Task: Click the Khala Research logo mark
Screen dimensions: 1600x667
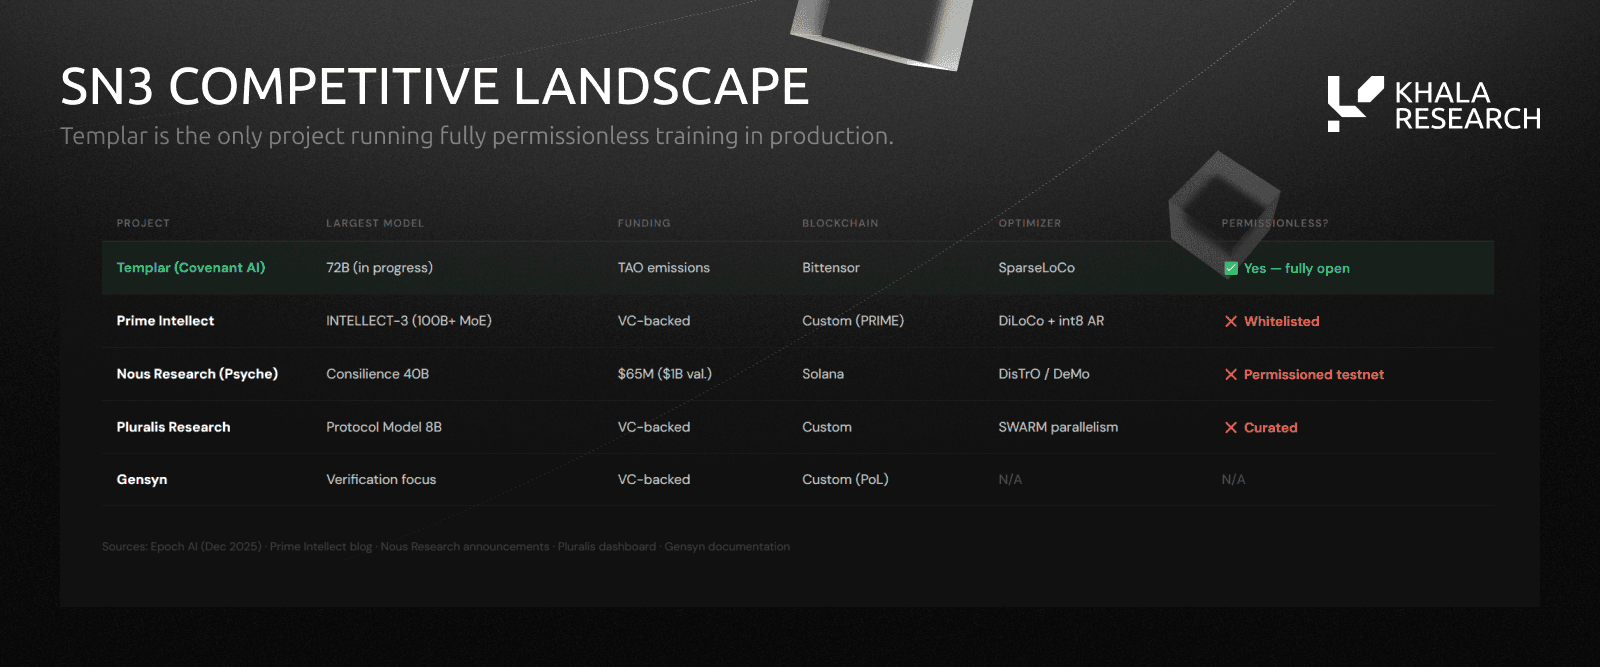Action: click(x=1355, y=104)
